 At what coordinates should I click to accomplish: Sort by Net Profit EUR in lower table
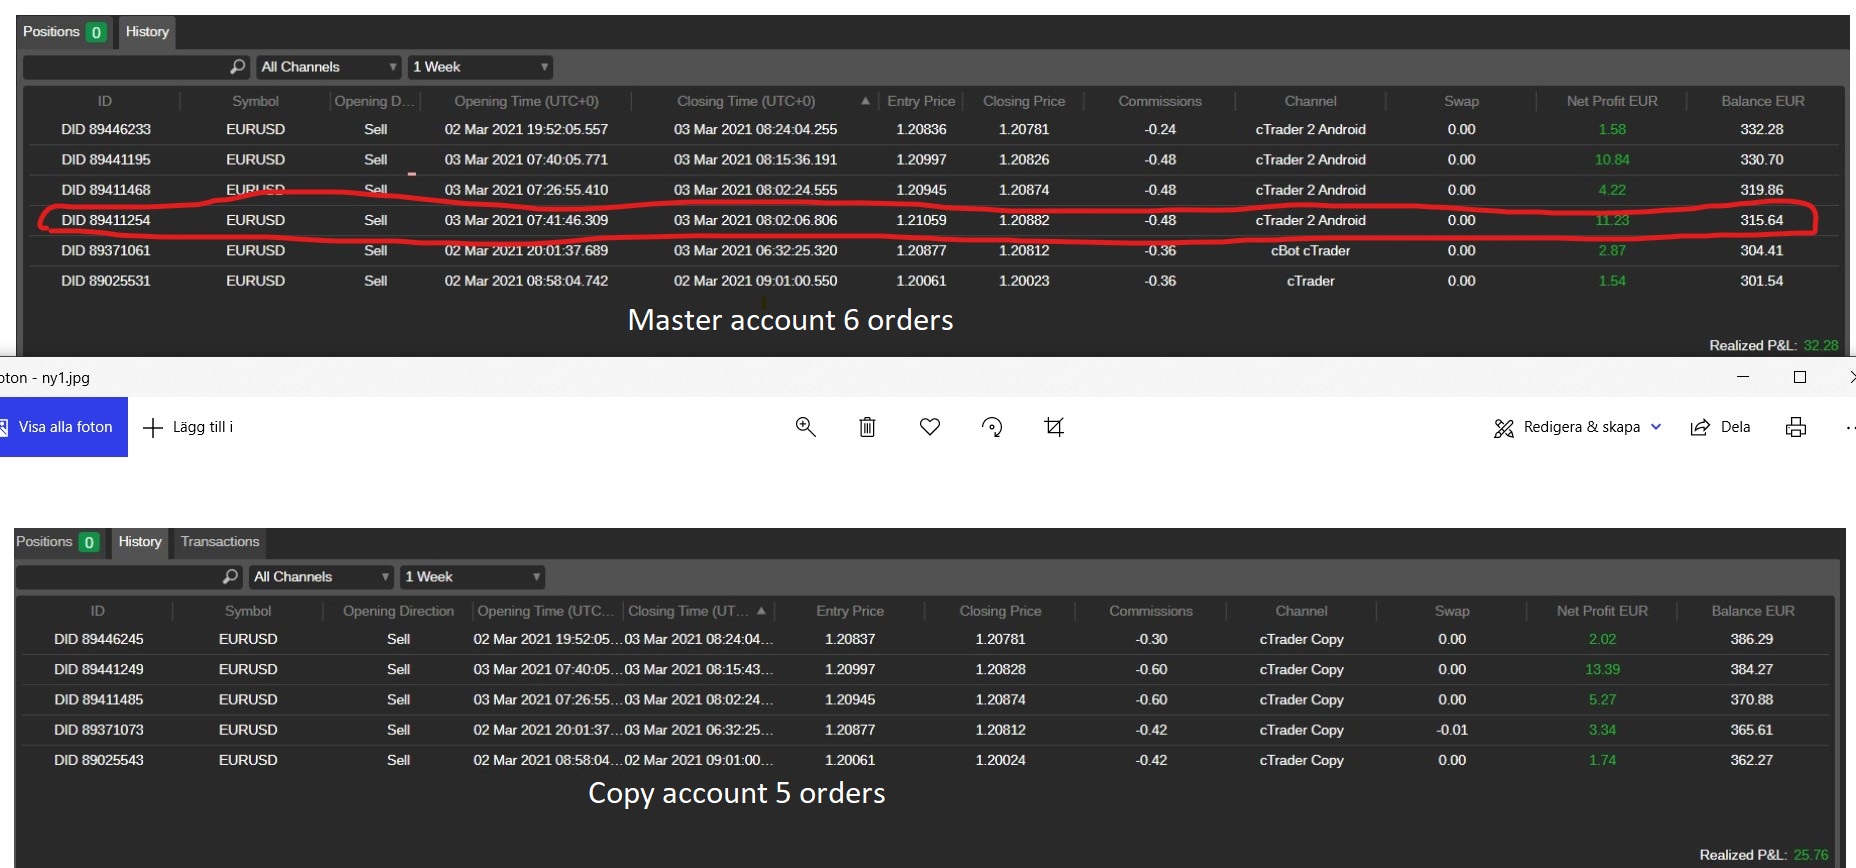click(x=1602, y=611)
